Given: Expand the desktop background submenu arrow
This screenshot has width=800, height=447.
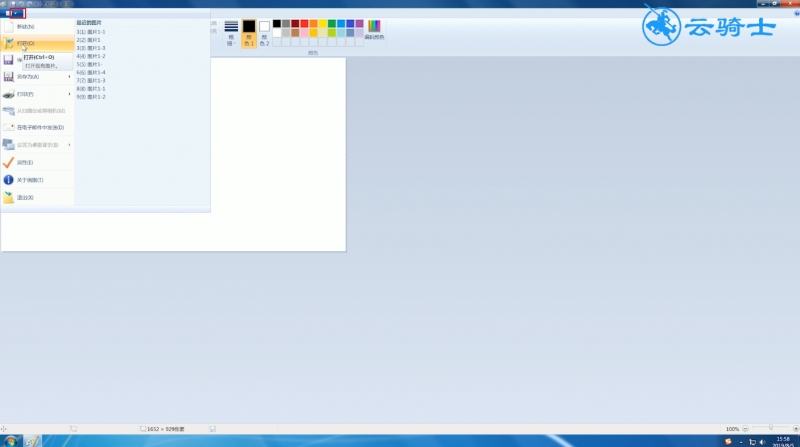Looking at the screenshot, I should [70, 145].
